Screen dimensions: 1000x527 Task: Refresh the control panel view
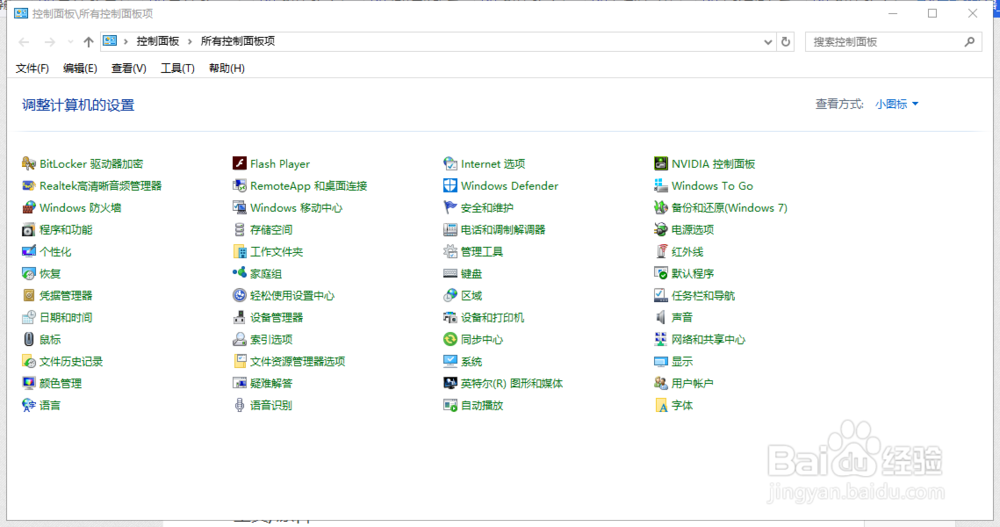coord(786,41)
